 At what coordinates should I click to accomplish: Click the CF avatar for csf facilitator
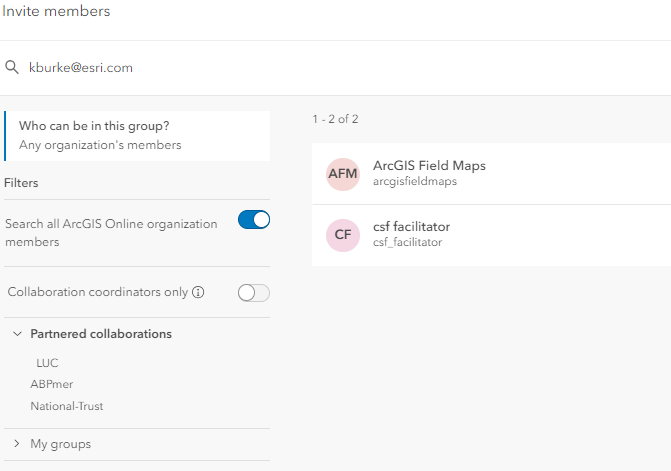click(343, 235)
